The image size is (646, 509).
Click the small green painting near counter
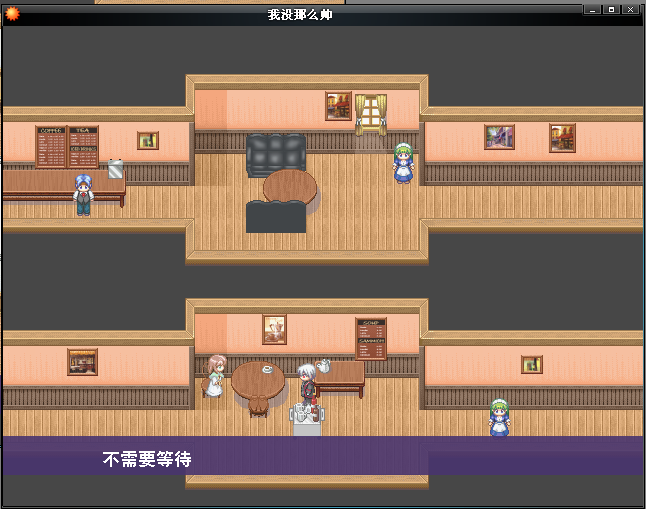[148, 141]
